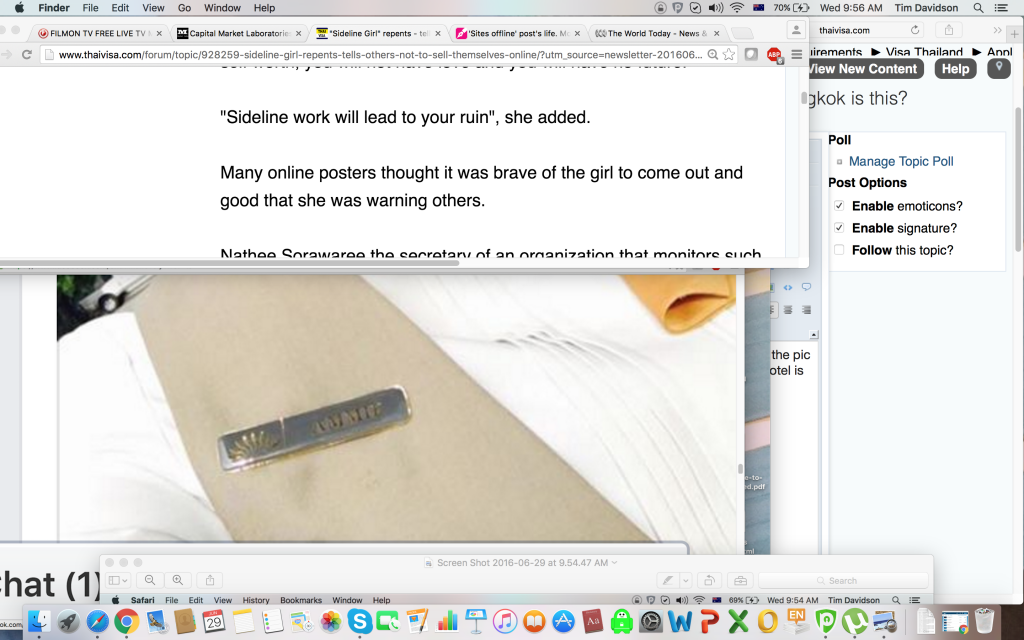Screen dimensions: 1024x640
Task: Open the Trash in dock
Action: point(984,620)
